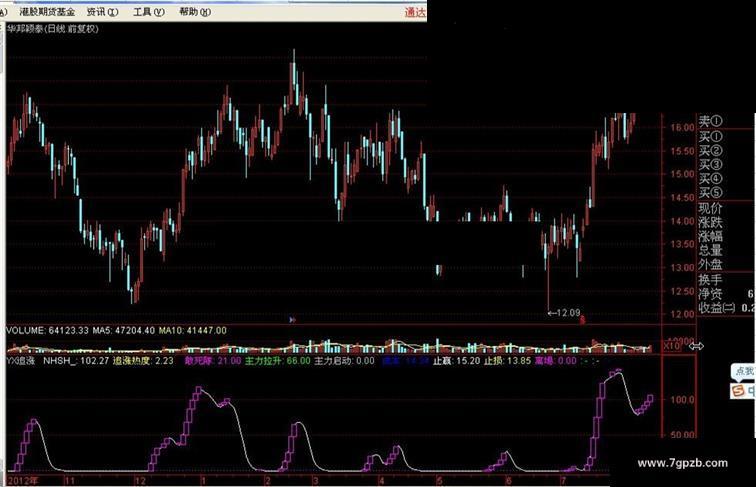Open the 帮助(H) menu
The width and height of the screenshot is (756, 487).
195,12
